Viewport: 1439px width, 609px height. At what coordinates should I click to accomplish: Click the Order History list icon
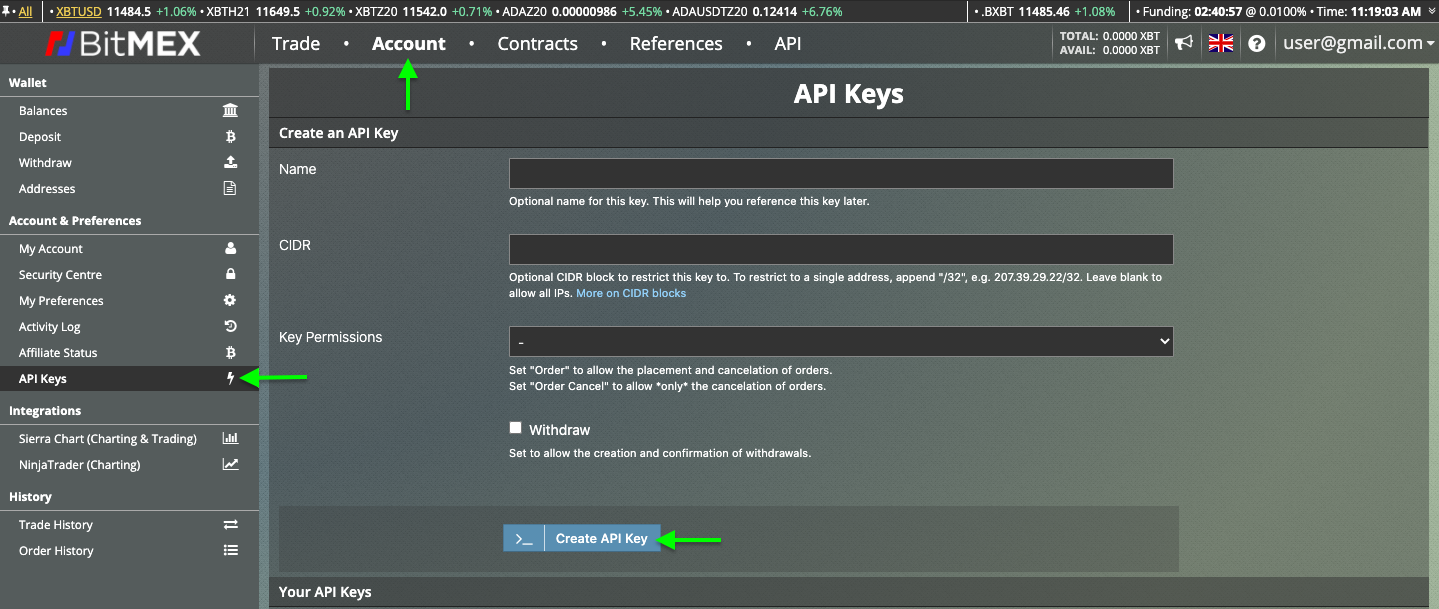tap(230, 551)
